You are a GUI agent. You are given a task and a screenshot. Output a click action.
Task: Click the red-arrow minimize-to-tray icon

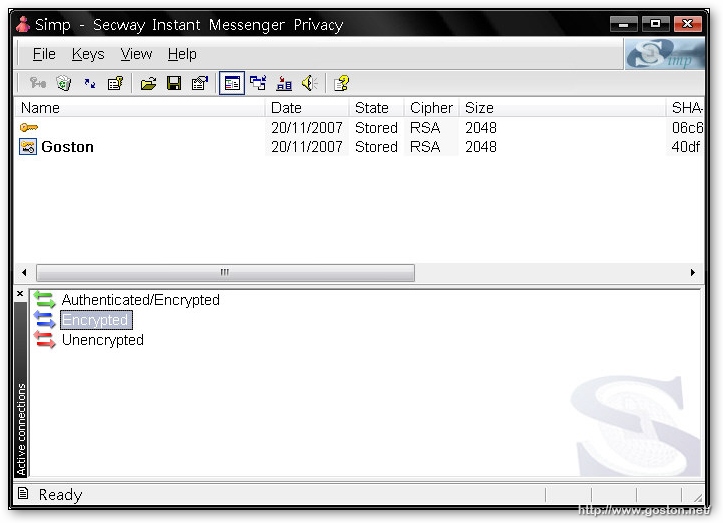[x=284, y=83]
